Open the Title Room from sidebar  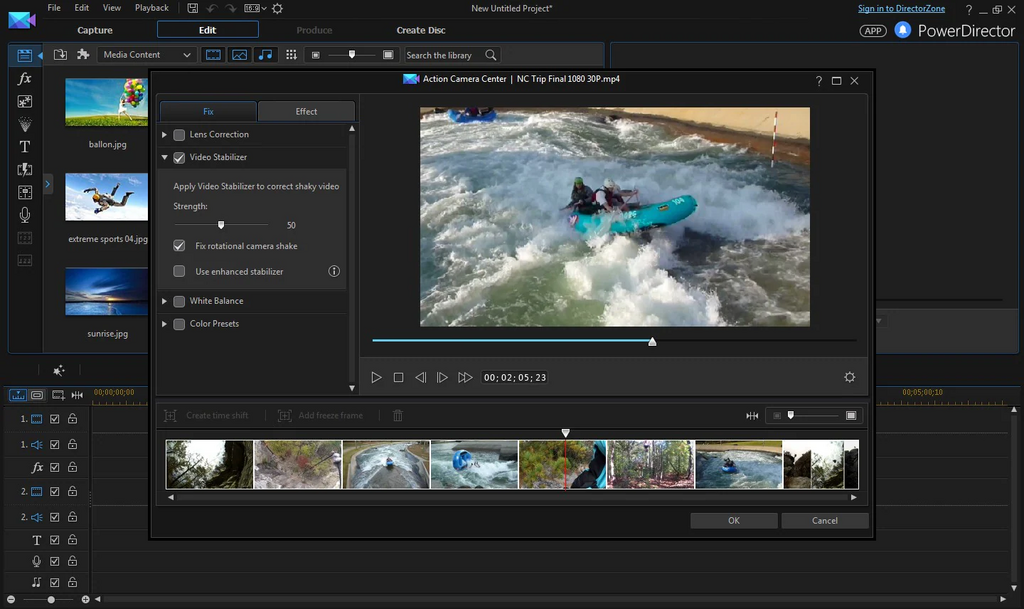tap(25, 146)
